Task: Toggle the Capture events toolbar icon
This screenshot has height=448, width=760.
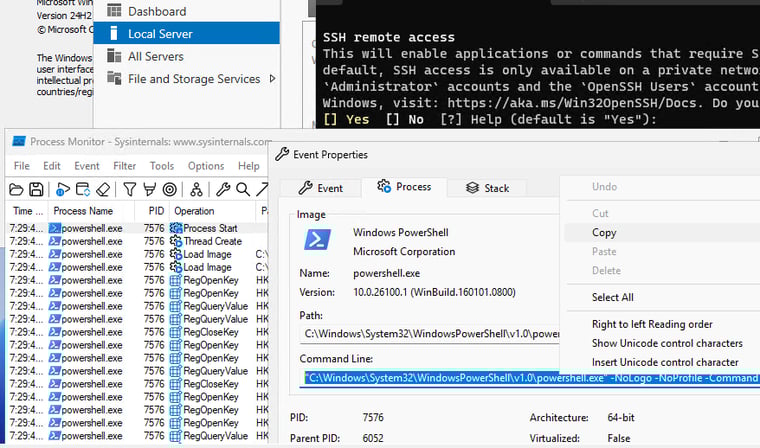Action: pyautogui.click(x=62, y=190)
